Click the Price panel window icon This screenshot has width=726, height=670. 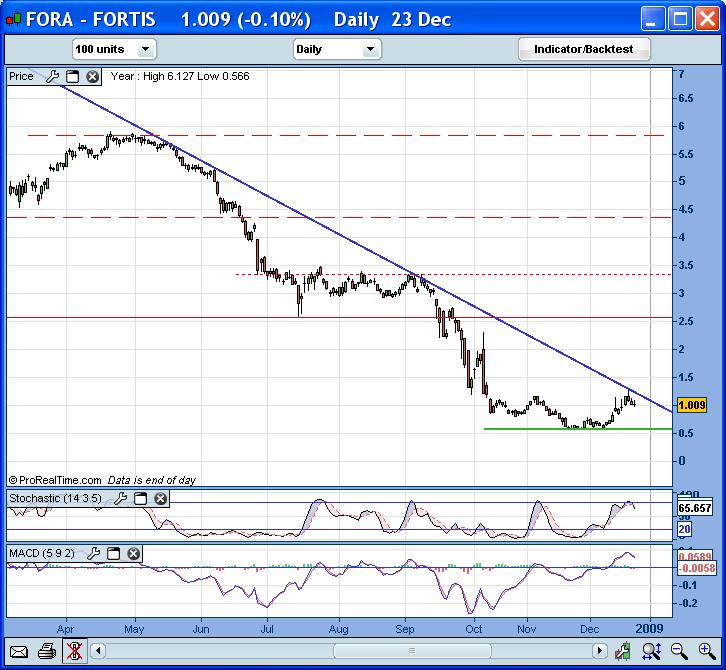click(73, 76)
